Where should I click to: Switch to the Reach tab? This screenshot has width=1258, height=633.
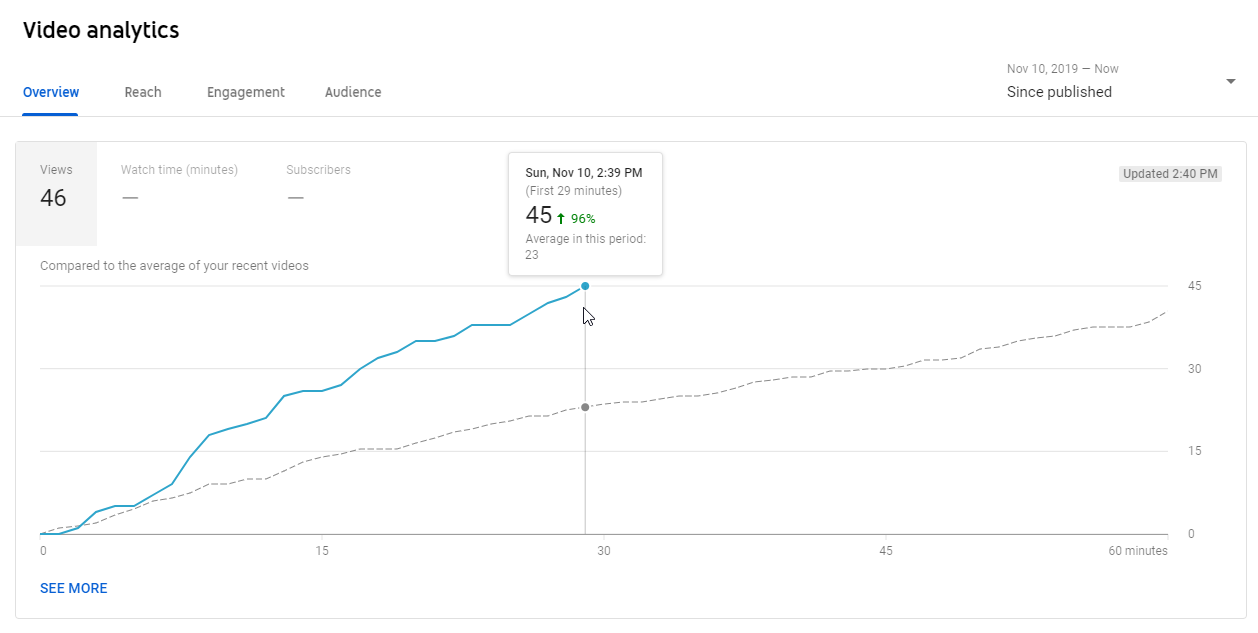click(143, 92)
